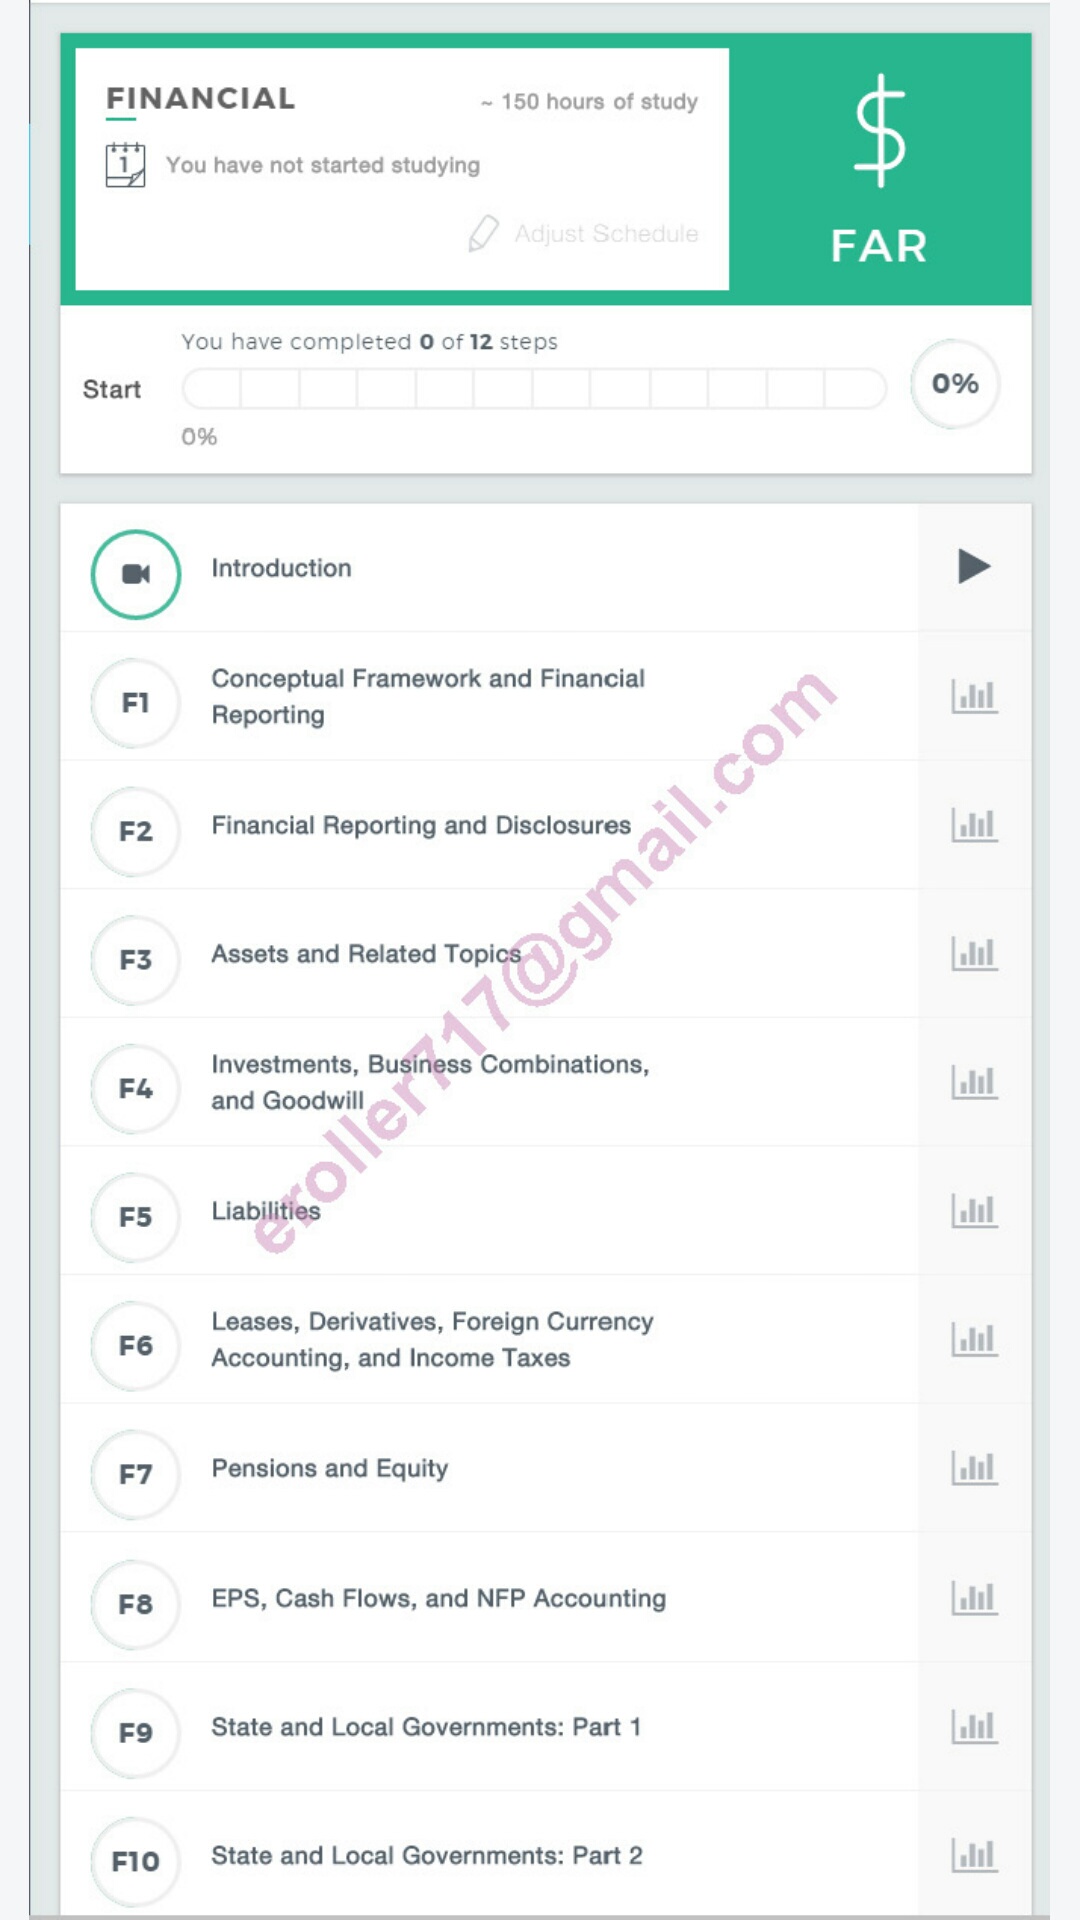Click the 0% circular progress indicator
This screenshot has height=1920, width=1080.
955,384
